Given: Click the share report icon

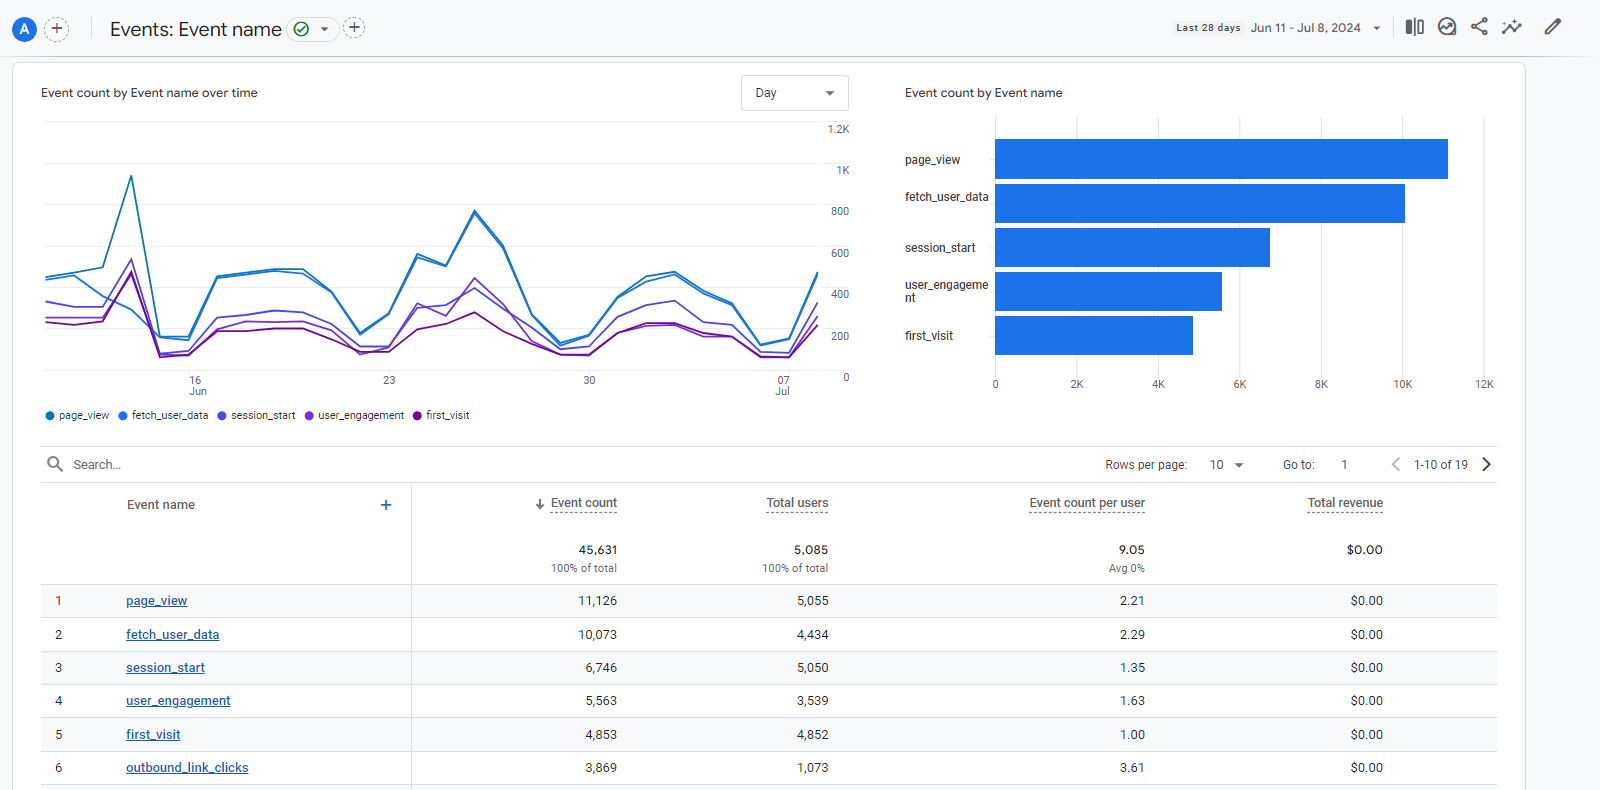Looking at the screenshot, I should (1479, 27).
